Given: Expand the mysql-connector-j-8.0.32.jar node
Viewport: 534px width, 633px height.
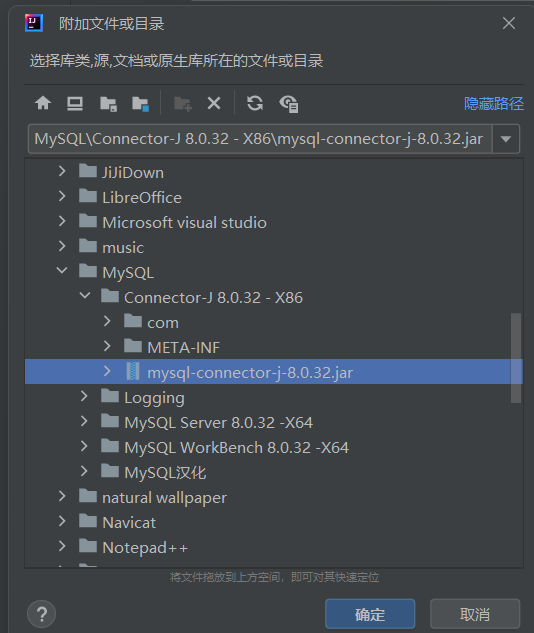Looking at the screenshot, I should 107,371.
